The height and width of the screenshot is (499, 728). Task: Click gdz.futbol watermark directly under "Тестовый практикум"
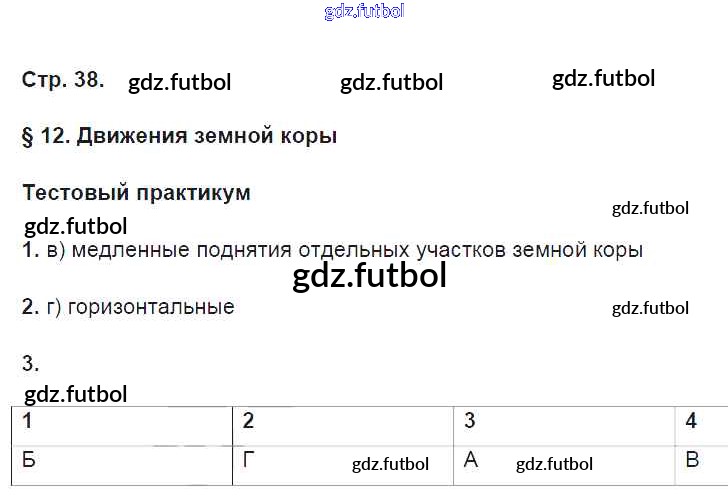[75, 226]
